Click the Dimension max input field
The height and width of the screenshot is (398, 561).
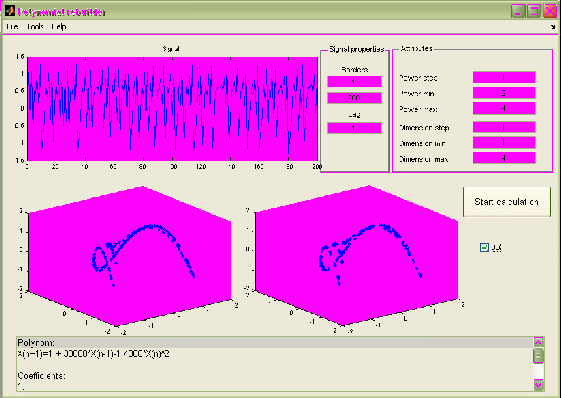click(504, 158)
